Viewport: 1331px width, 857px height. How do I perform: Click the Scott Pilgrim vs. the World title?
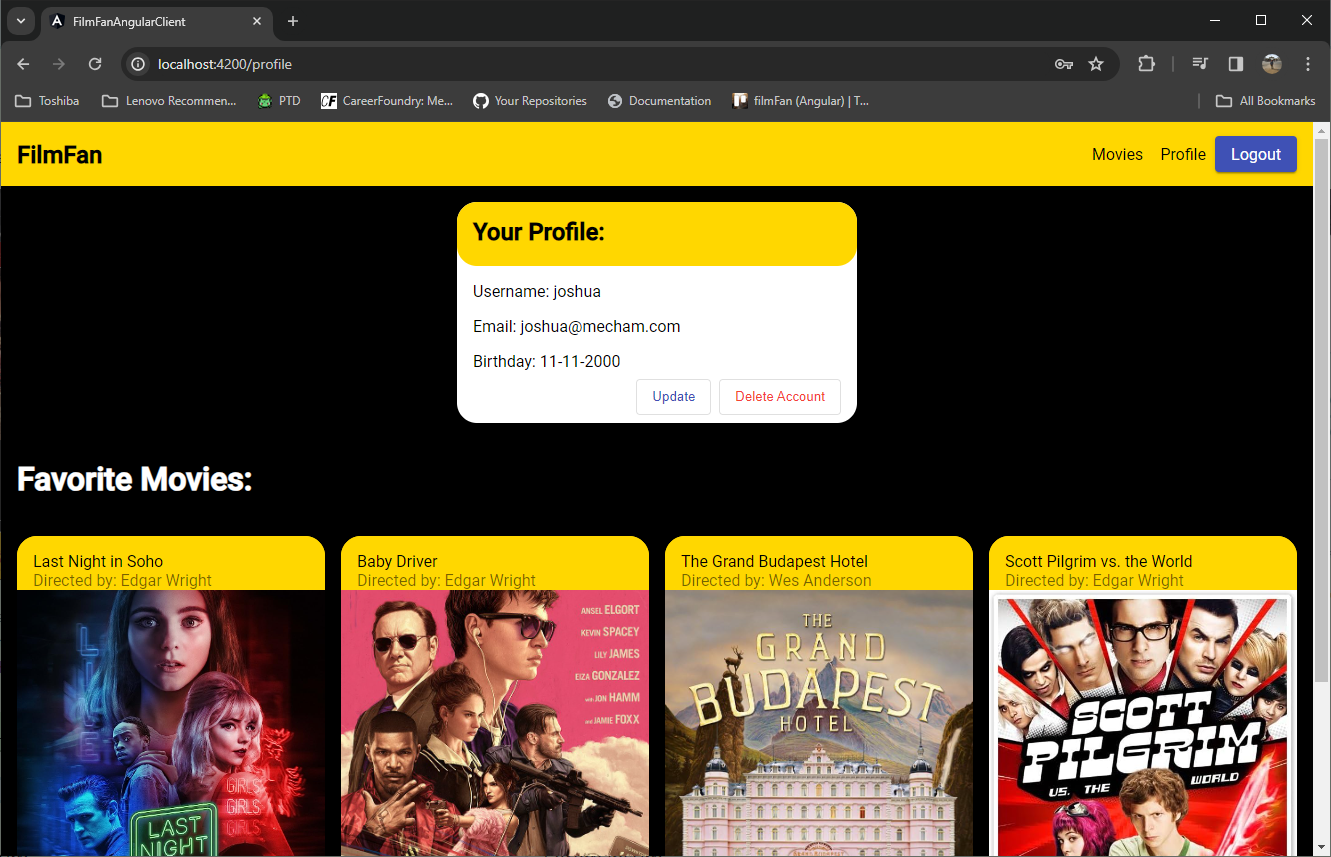pos(1099,561)
